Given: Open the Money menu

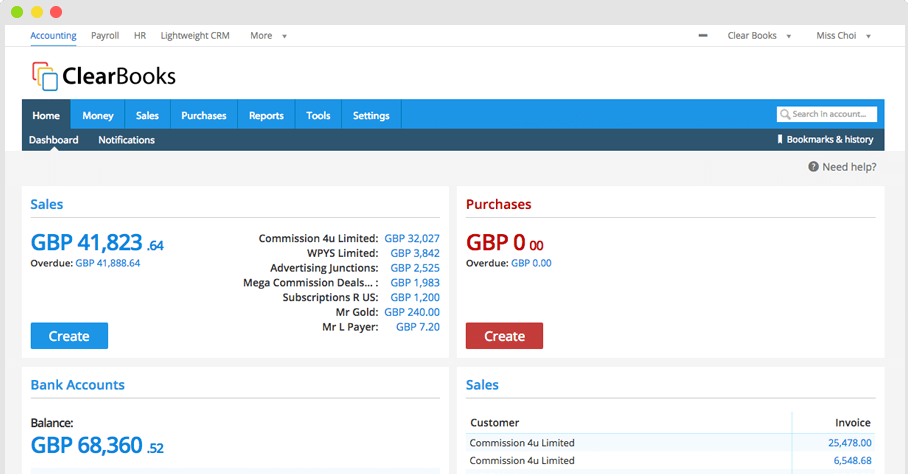Looking at the screenshot, I should (98, 115).
